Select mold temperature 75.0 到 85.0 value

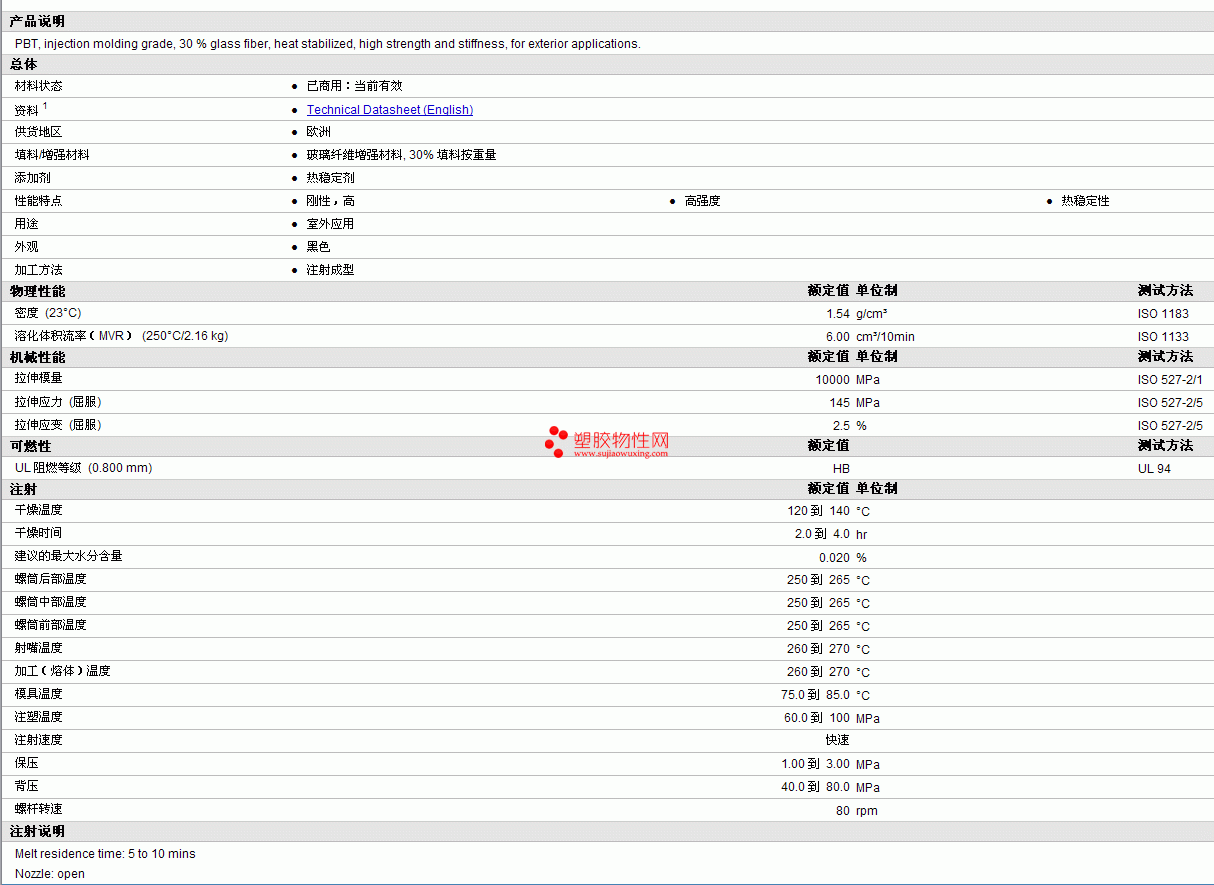click(x=816, y=695)
